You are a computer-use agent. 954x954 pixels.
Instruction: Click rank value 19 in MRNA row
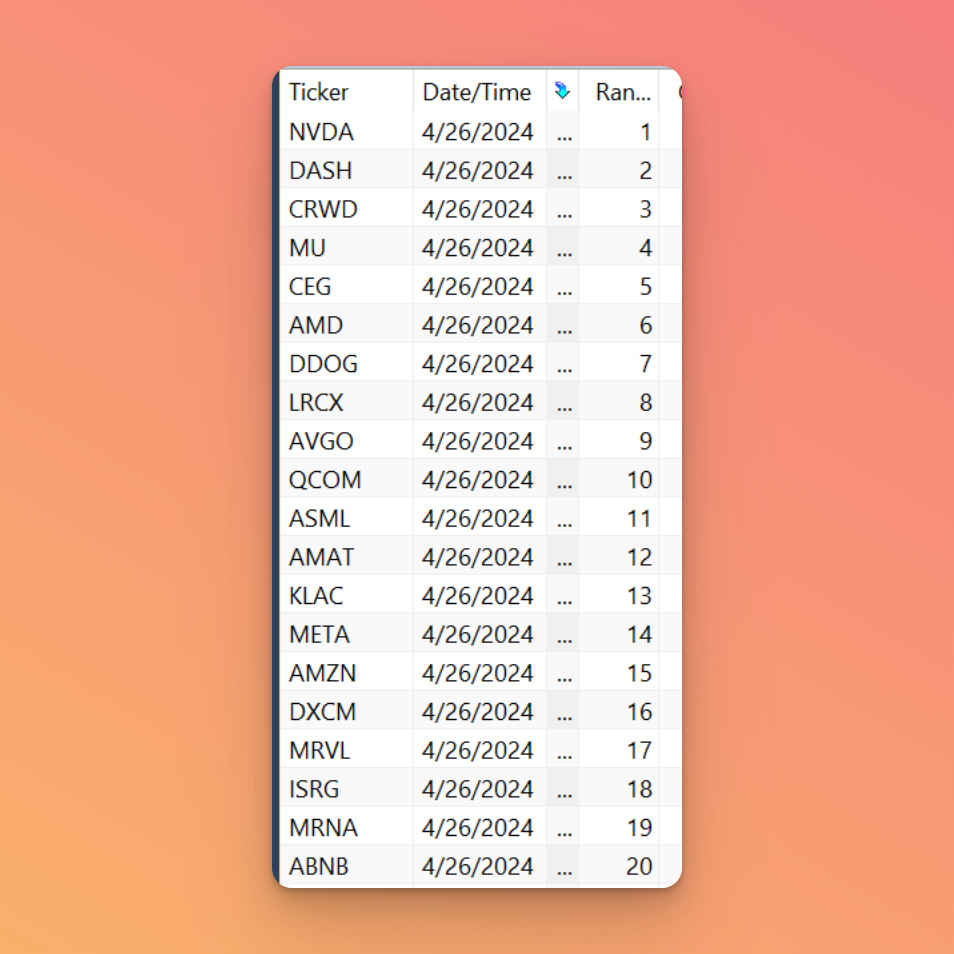tap(618, 827)
